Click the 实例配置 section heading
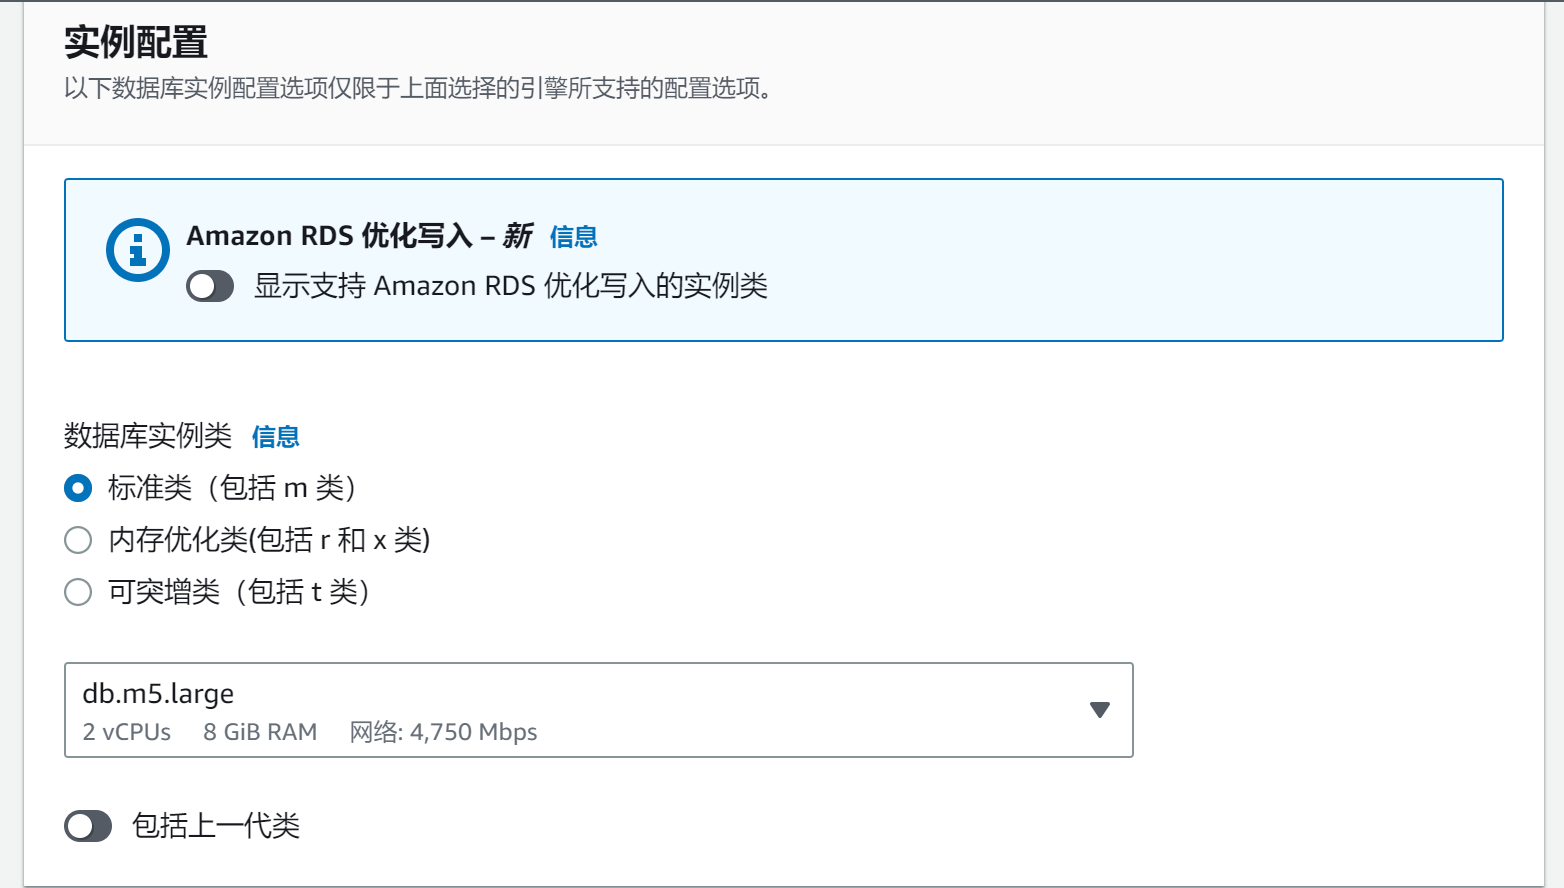 [136, 43]
